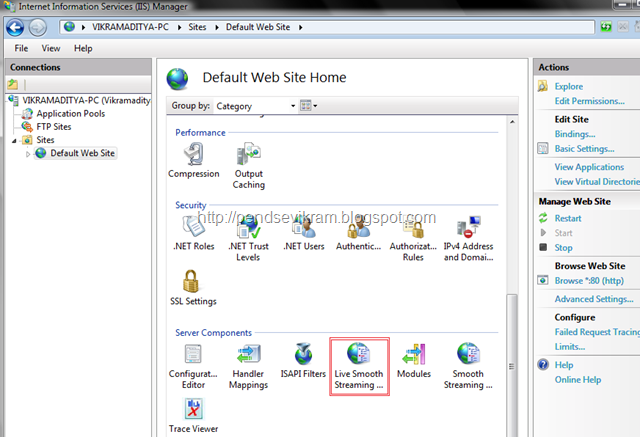
Task: Click the Basic Settings icon in Actions
Action: pos(543,148)
